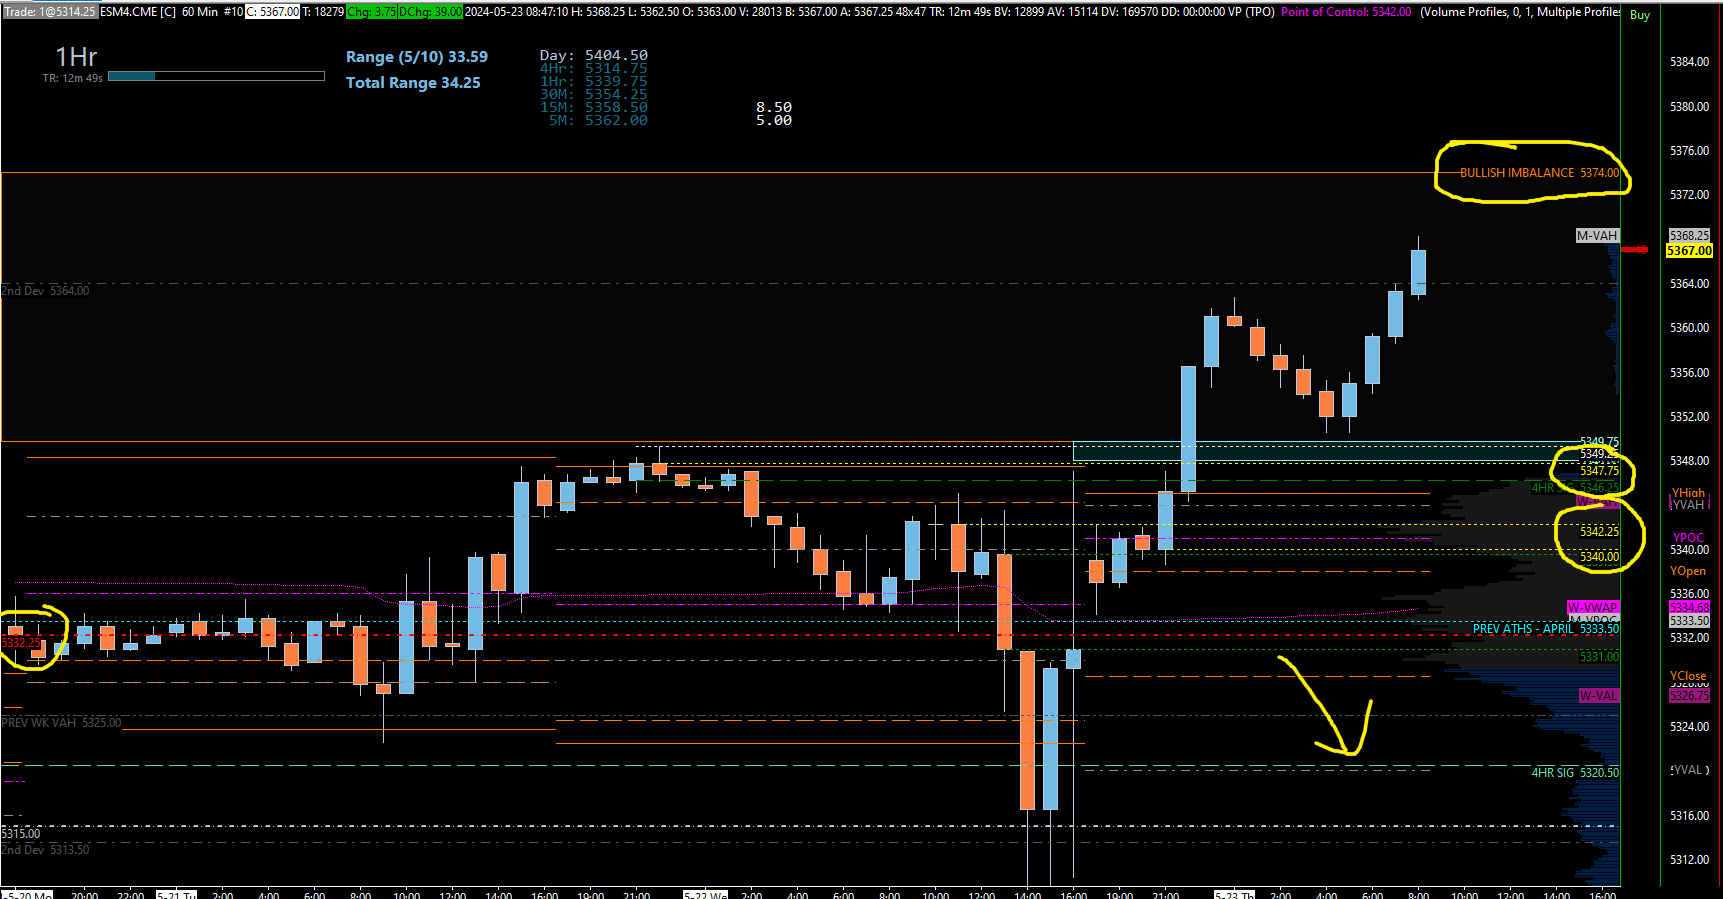
Task: Select the BULLISH IMBALANCE 5374.00 line label
Action: click(x=1539, y=173)
